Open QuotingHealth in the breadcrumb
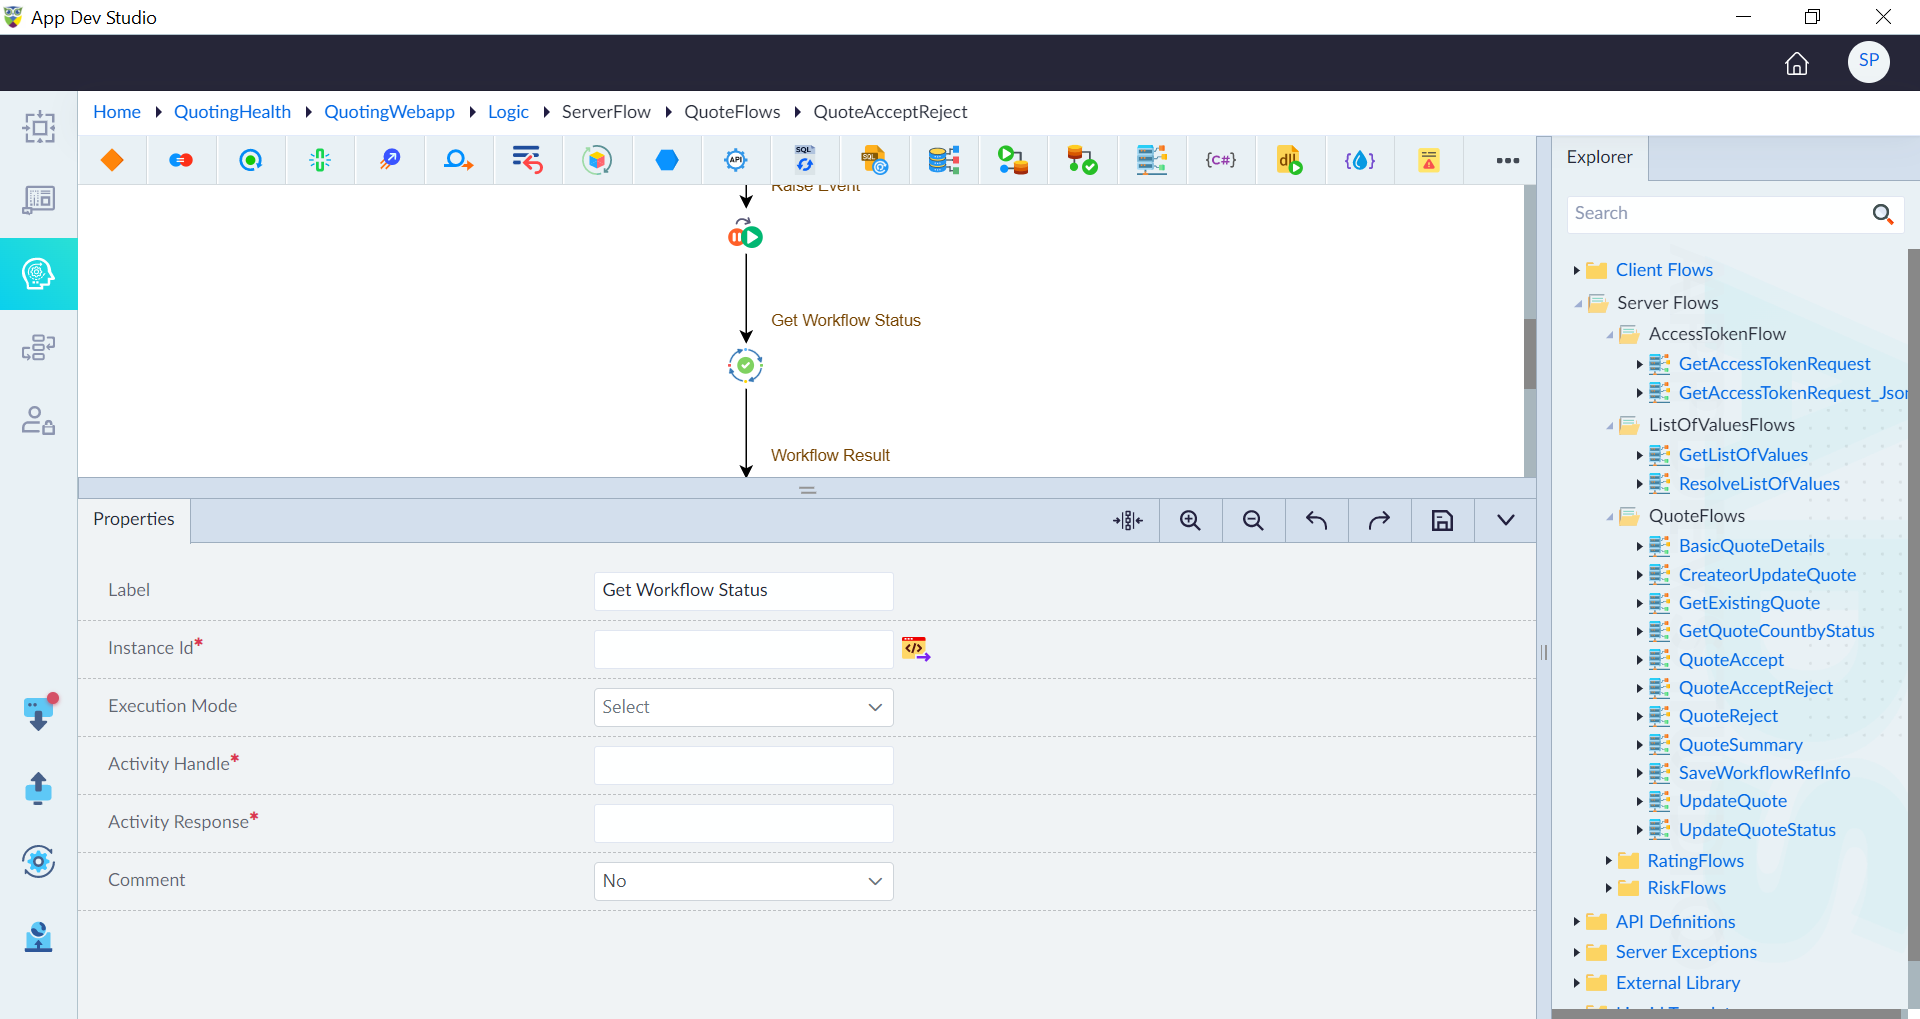Viewport: 1920px width, 1019px height. point(232,112)
